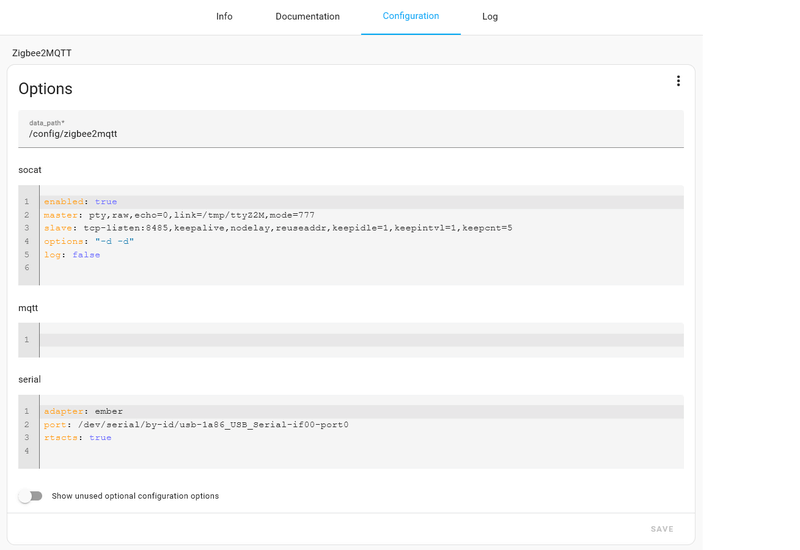Click the 'enabled: true' socat line
800x550 pixels.
tap(362, 202)
